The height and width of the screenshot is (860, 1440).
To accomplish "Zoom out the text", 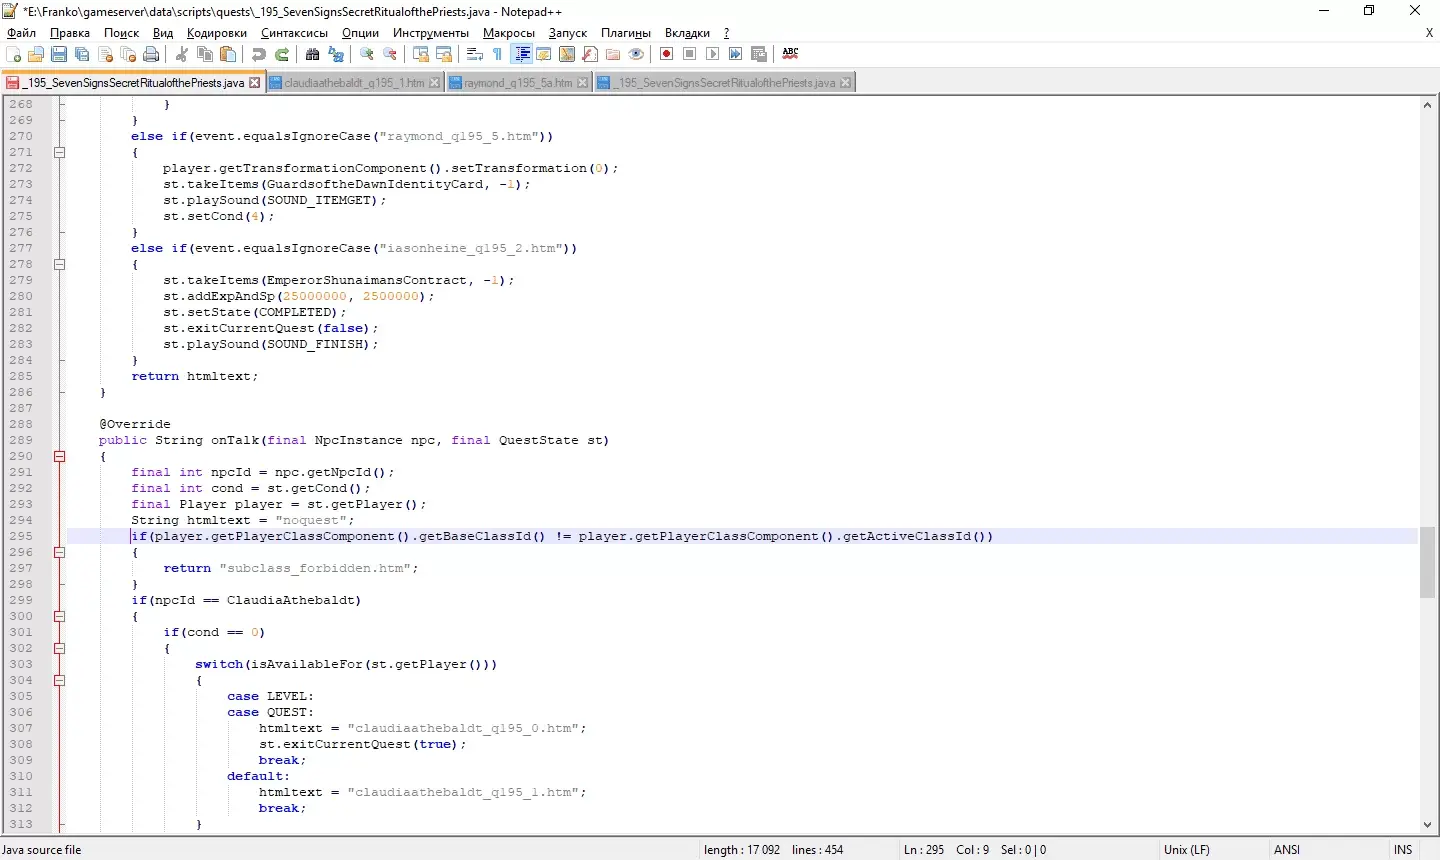I will coord(390,54).
